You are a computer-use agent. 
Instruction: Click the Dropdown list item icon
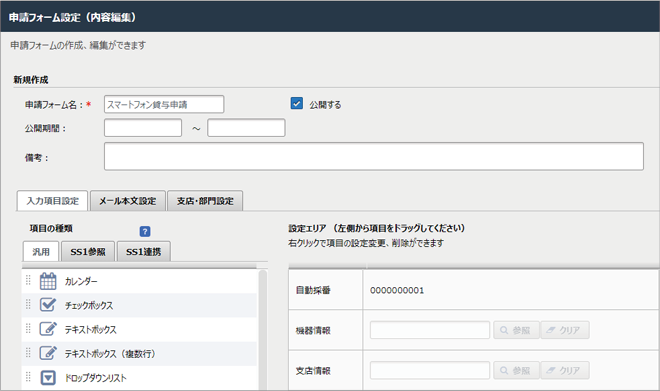click(x=48, y=378)
